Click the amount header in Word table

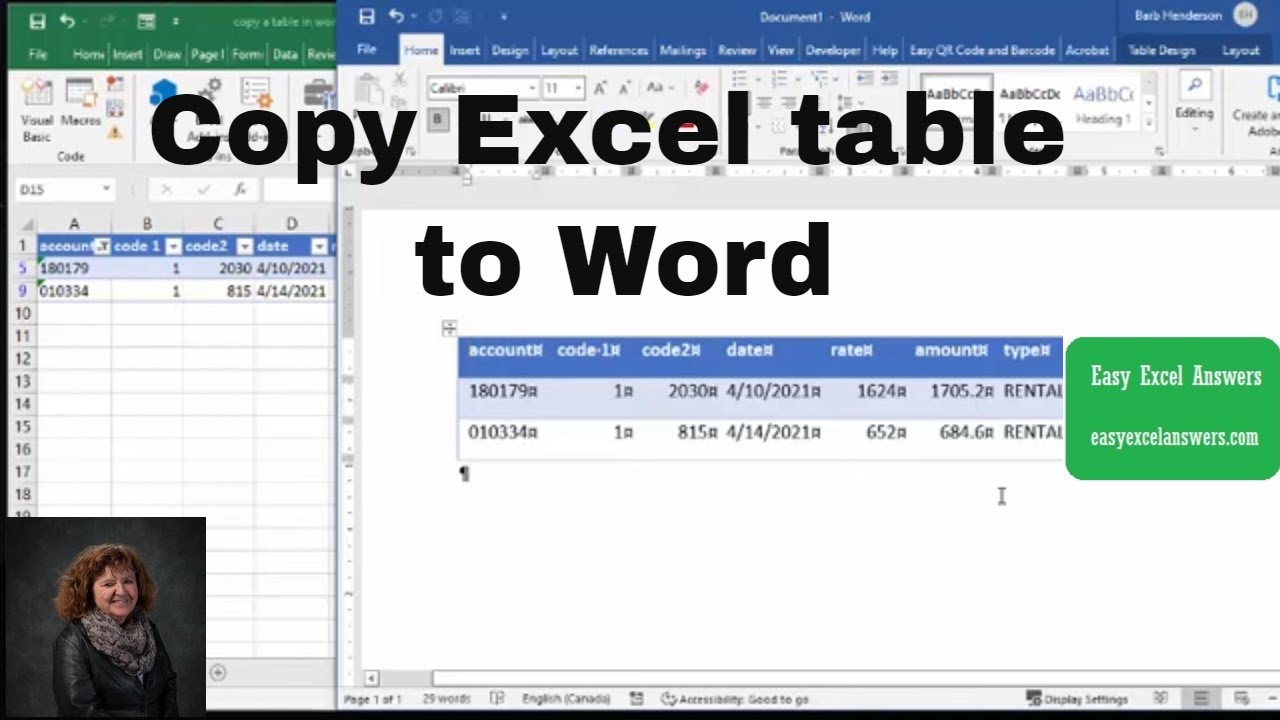pos(952,350)
